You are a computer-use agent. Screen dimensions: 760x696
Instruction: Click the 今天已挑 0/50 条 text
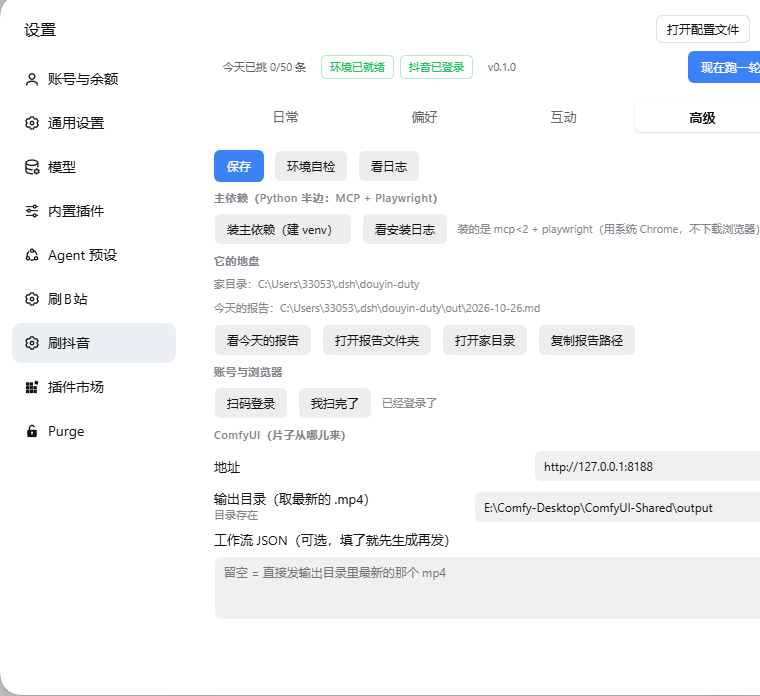point(265,67)
